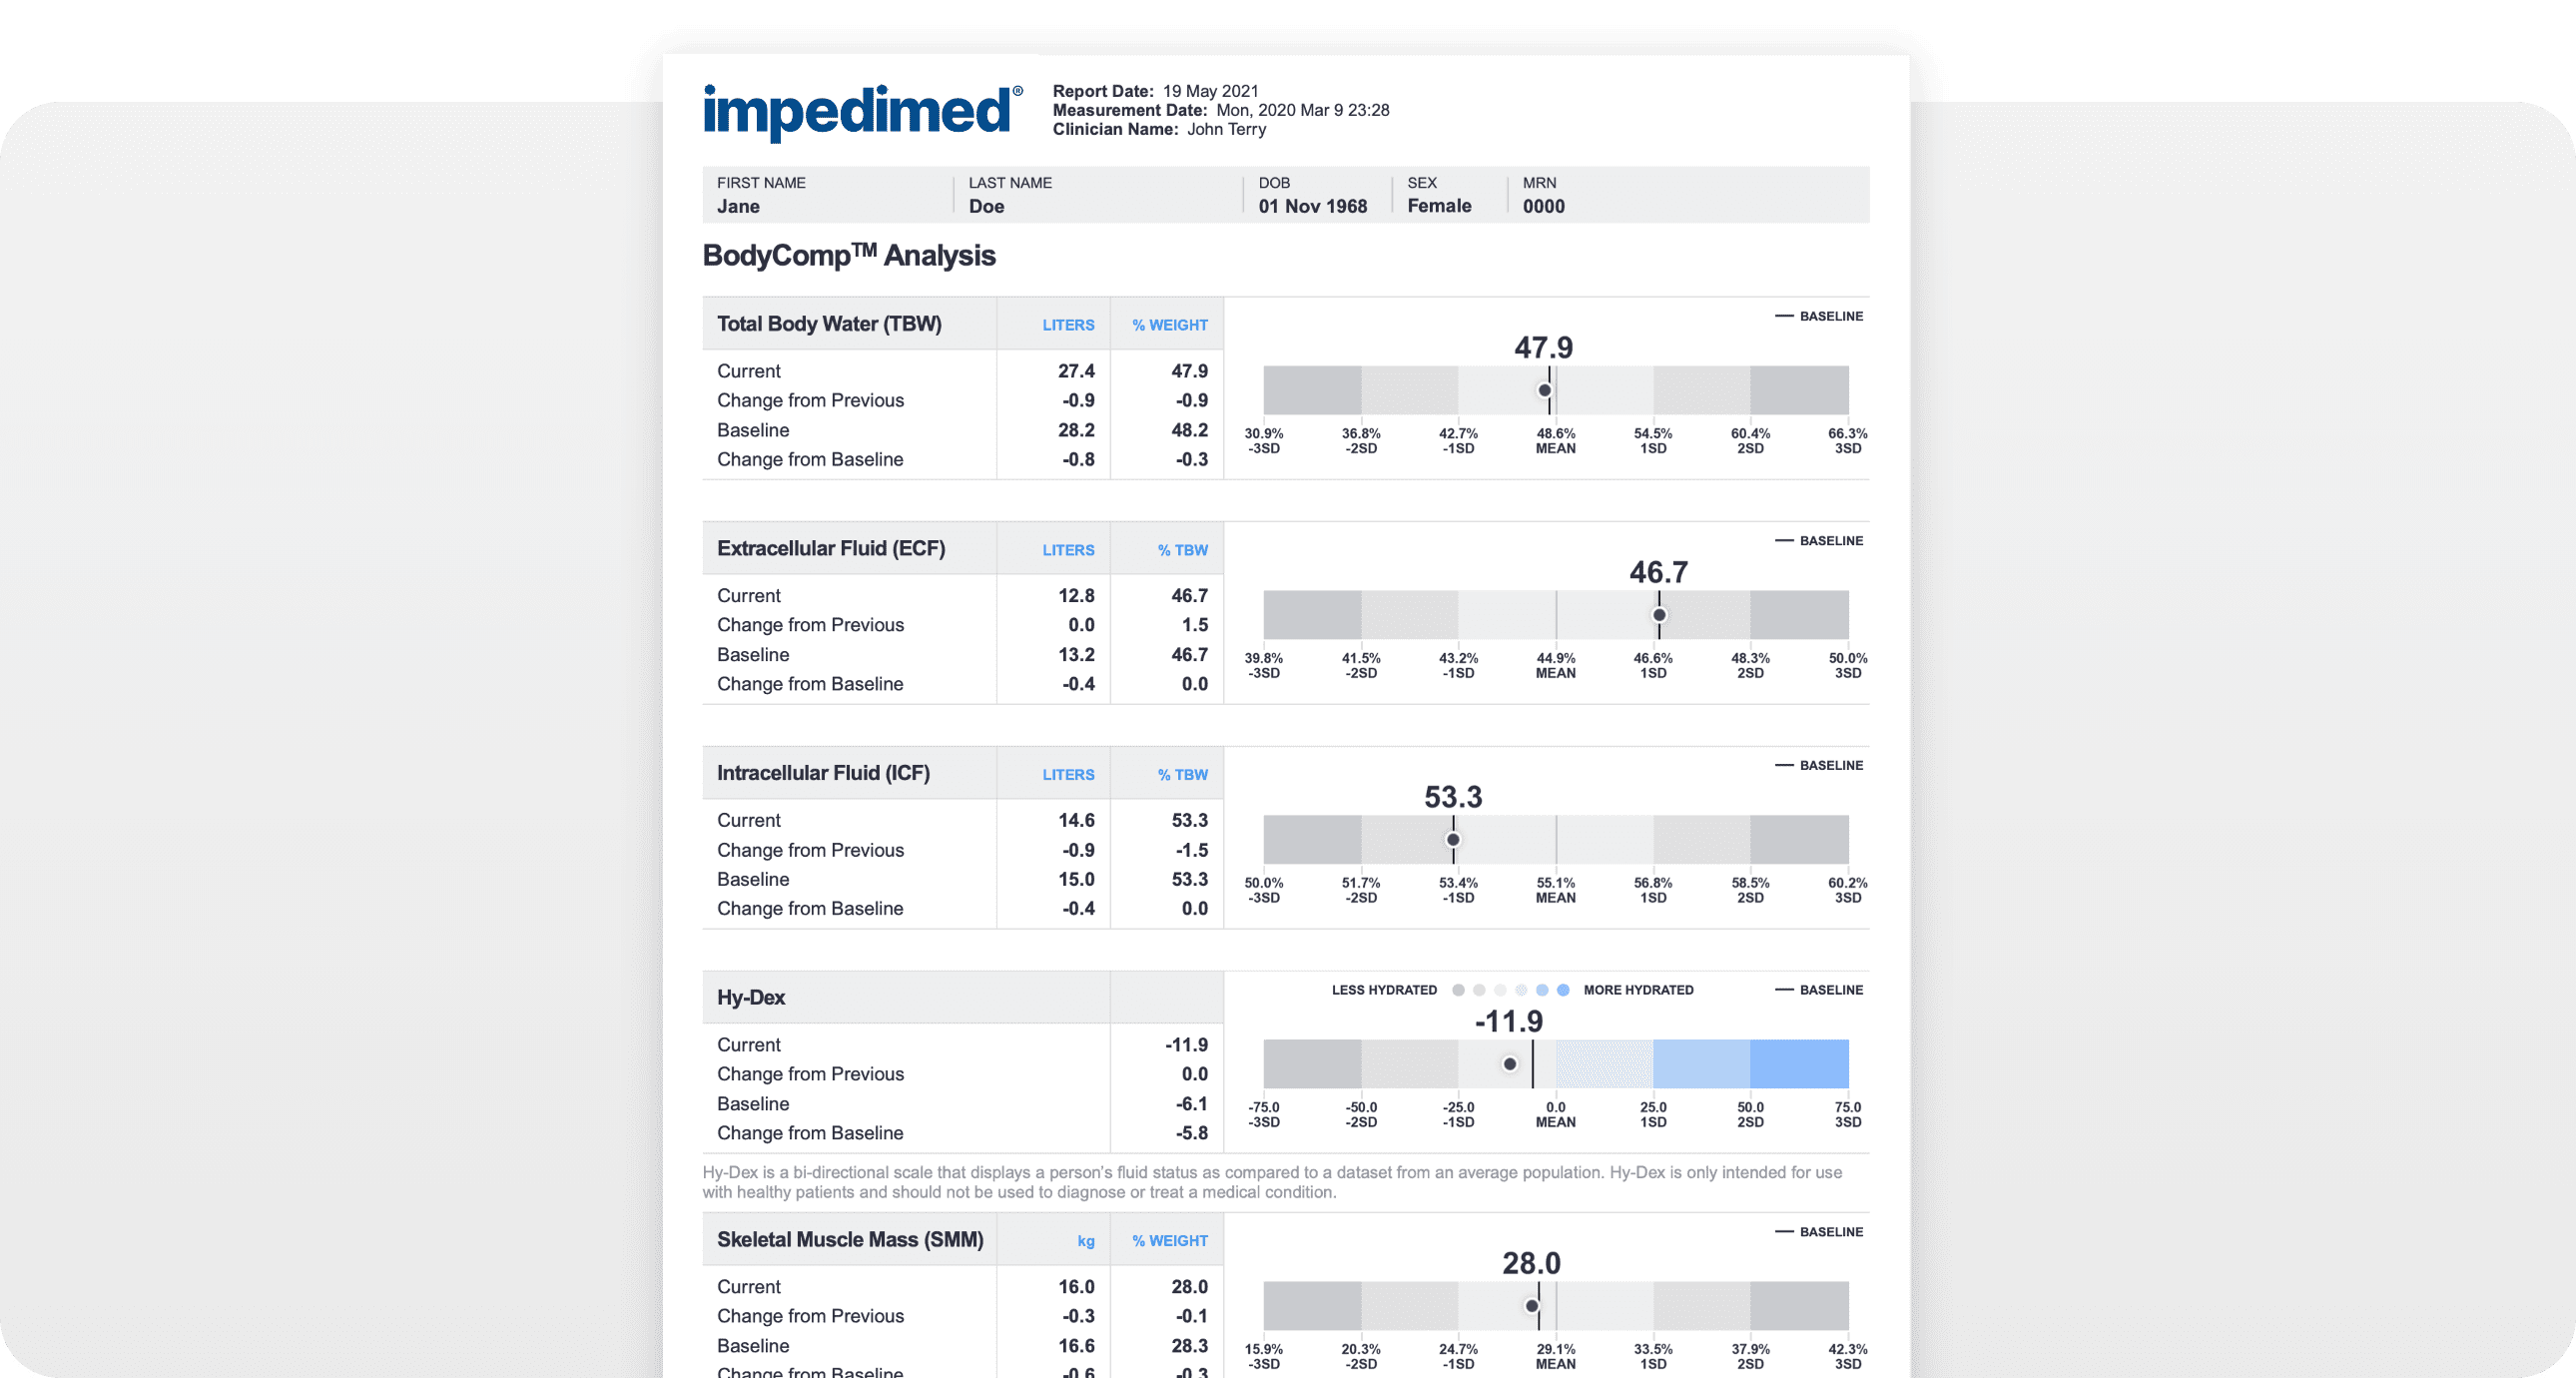Click Hy-Dex Change from Baseline value -5.8

point(1191,1133)
